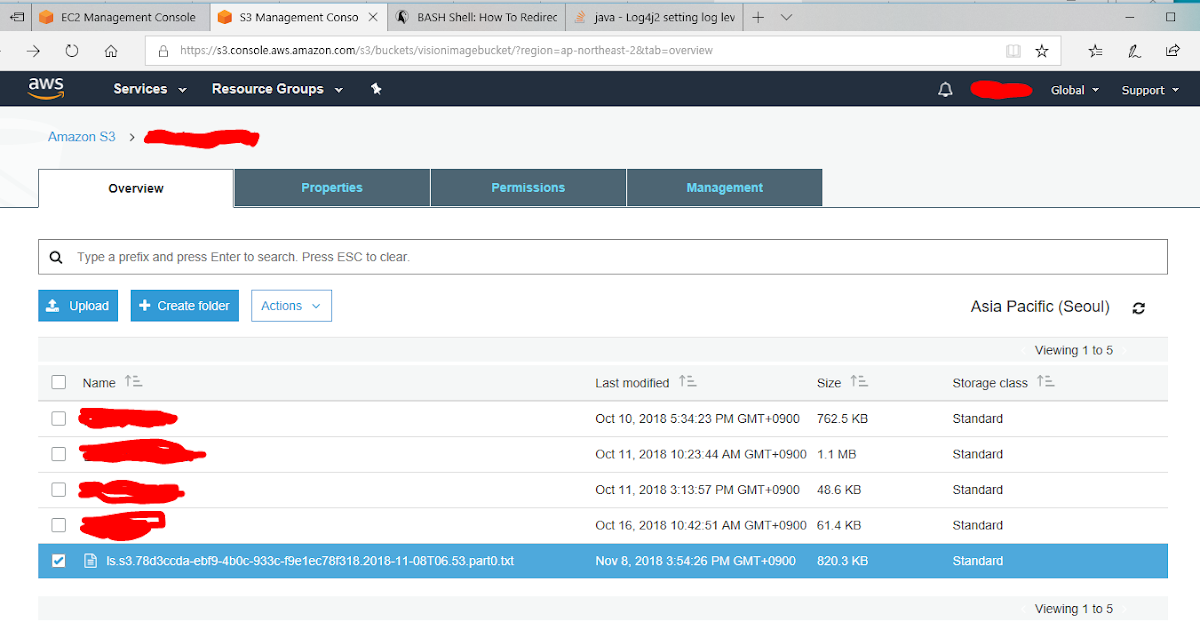Screen dimensions: 1200x630
Task: Open the Actions dropdown
Action: pyautogui.click(x=291, y=305)
